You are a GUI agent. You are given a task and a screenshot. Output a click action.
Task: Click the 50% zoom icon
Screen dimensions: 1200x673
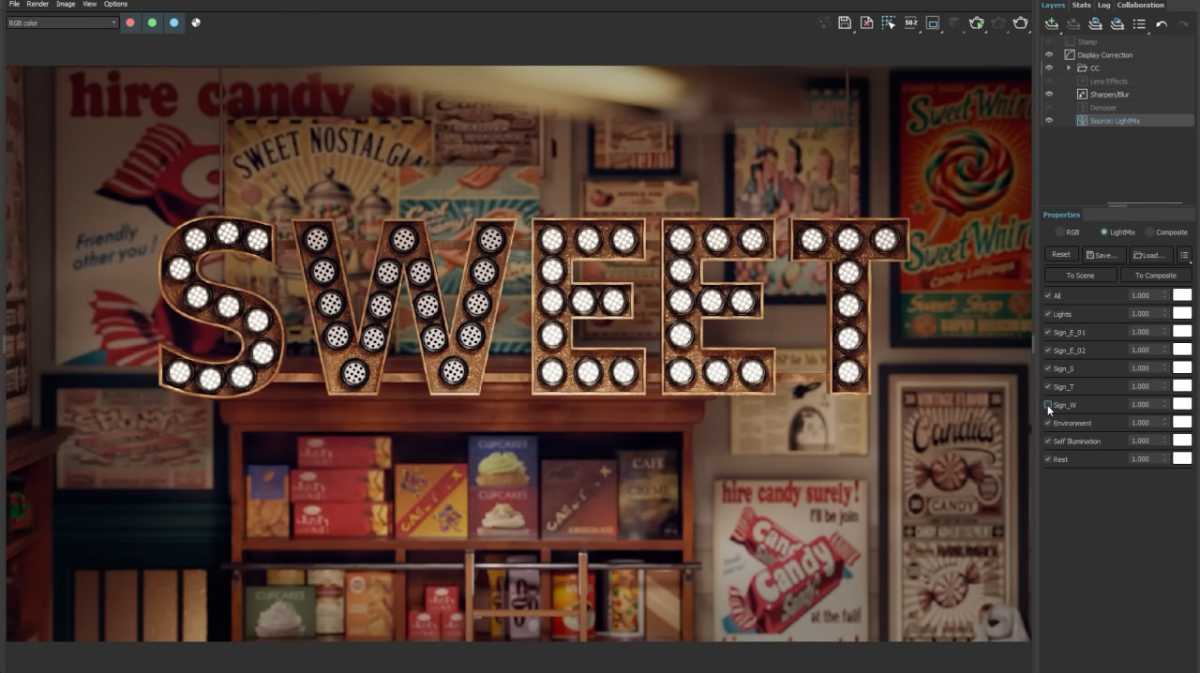pyautogui.click(x=911, y=22)
